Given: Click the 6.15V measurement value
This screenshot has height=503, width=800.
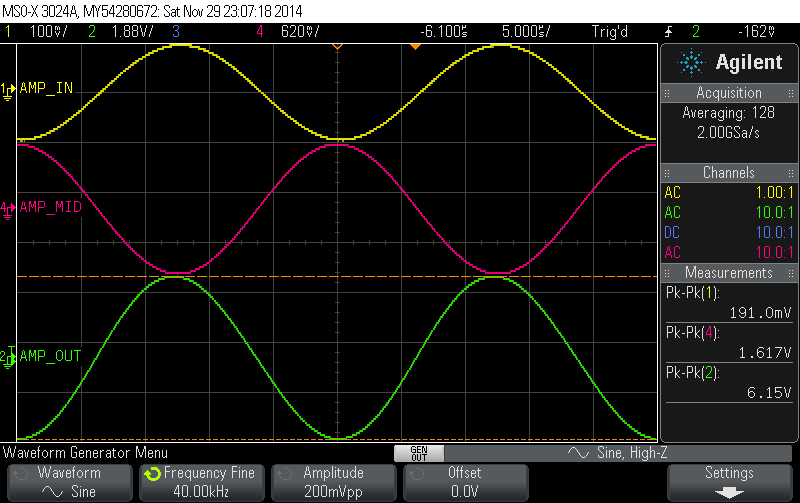Looking at the screenshot, I should (769, 393).
